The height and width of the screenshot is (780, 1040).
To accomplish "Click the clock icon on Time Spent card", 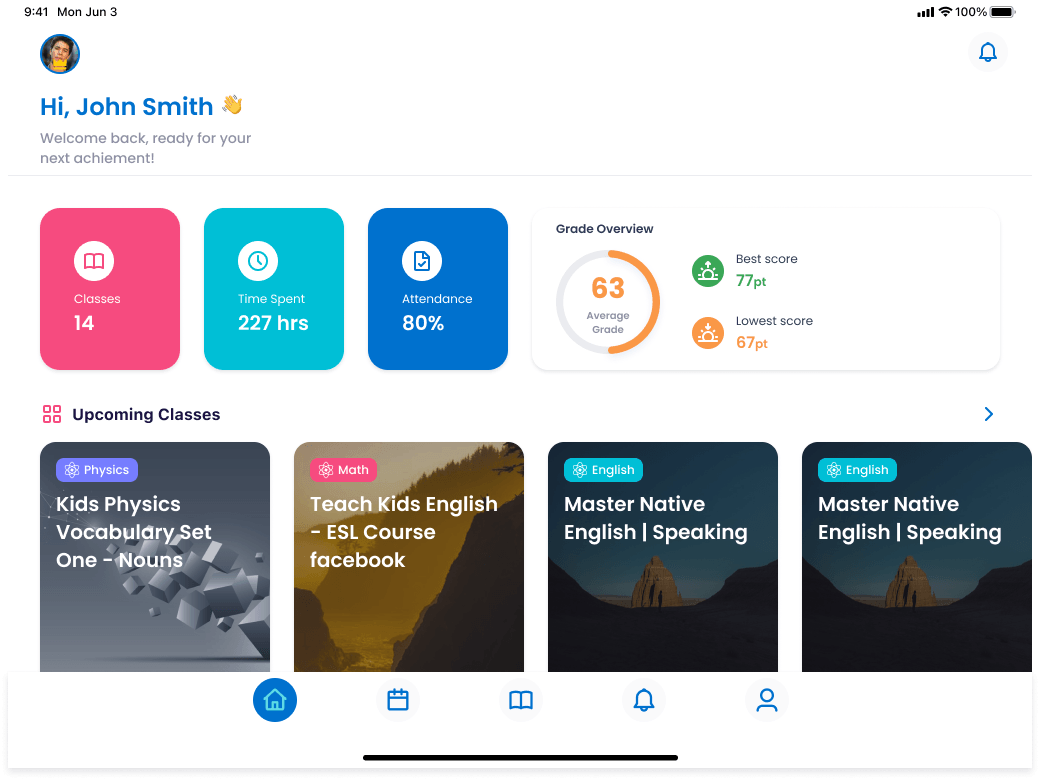I will click(x=258, y=262).
